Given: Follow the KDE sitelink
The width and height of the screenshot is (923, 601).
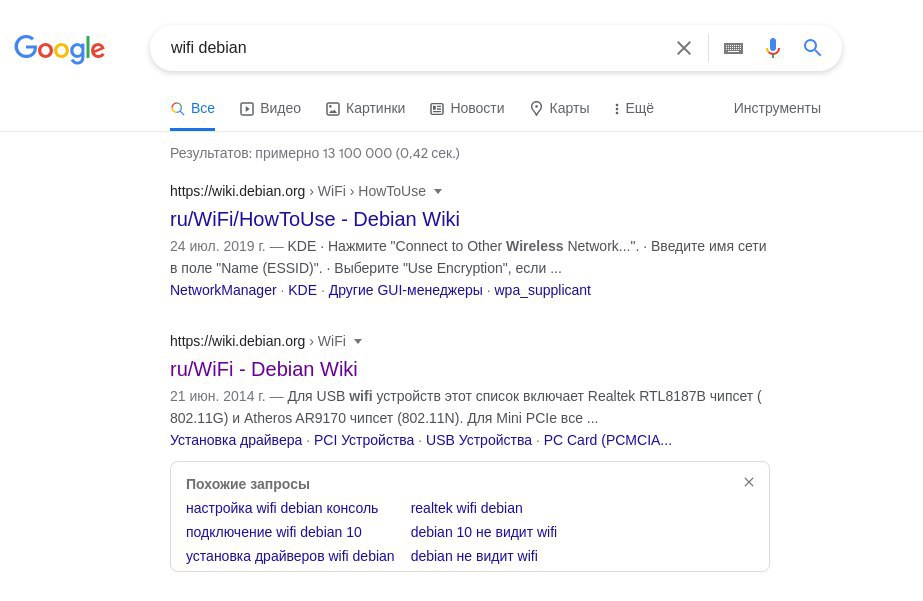Looking at the screenshot, I should [x=303, y=290].
